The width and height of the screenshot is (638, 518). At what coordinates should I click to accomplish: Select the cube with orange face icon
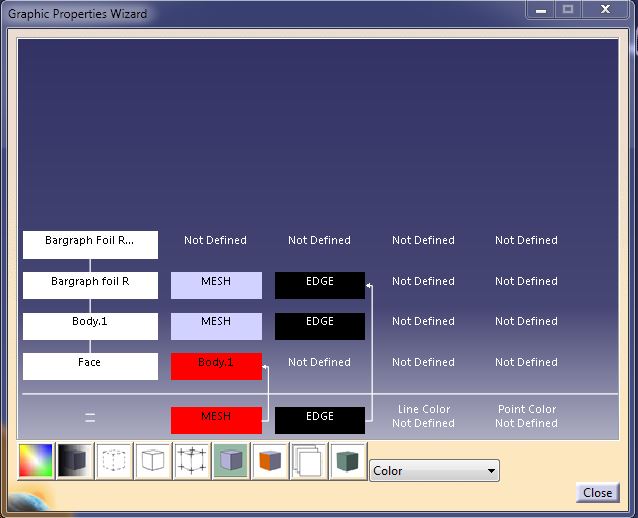click(x=270, y=461)
